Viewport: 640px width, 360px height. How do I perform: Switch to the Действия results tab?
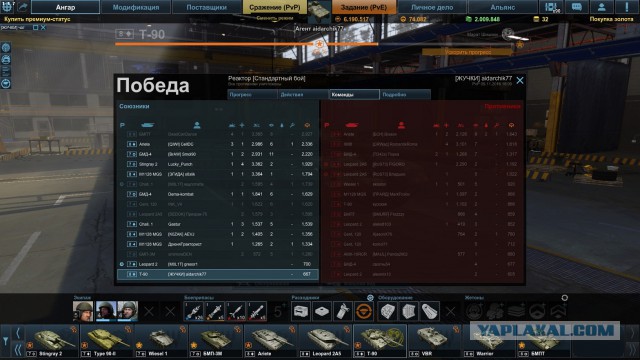click(303, 95)
